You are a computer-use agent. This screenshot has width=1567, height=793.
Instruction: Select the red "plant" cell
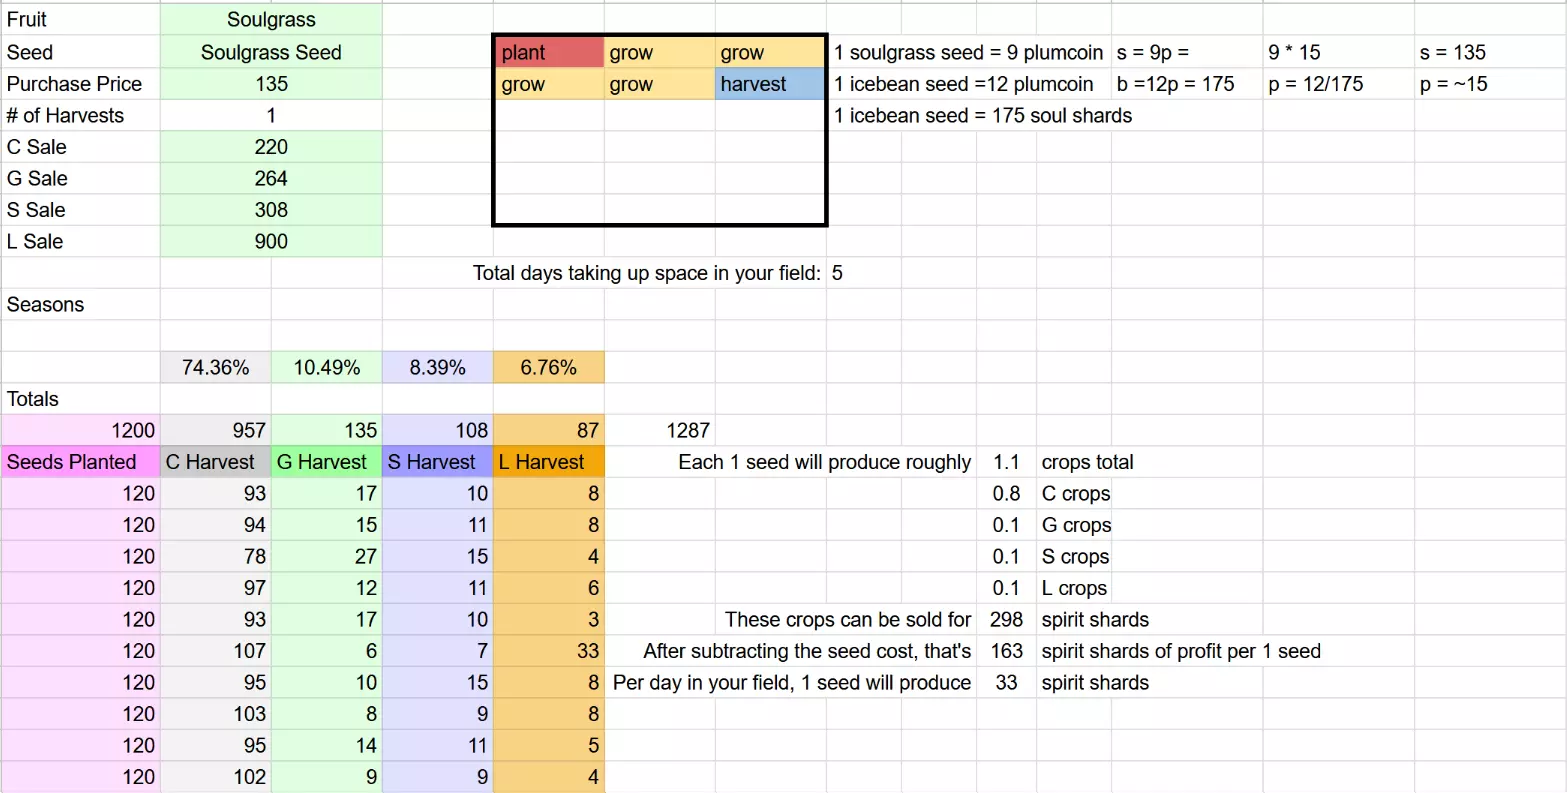(x=548, y=53)
